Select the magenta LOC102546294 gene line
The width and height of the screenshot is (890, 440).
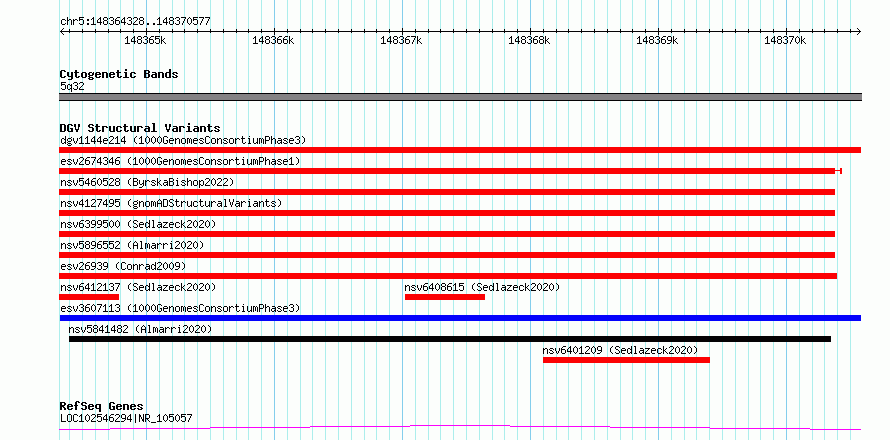tap(460, 427)
